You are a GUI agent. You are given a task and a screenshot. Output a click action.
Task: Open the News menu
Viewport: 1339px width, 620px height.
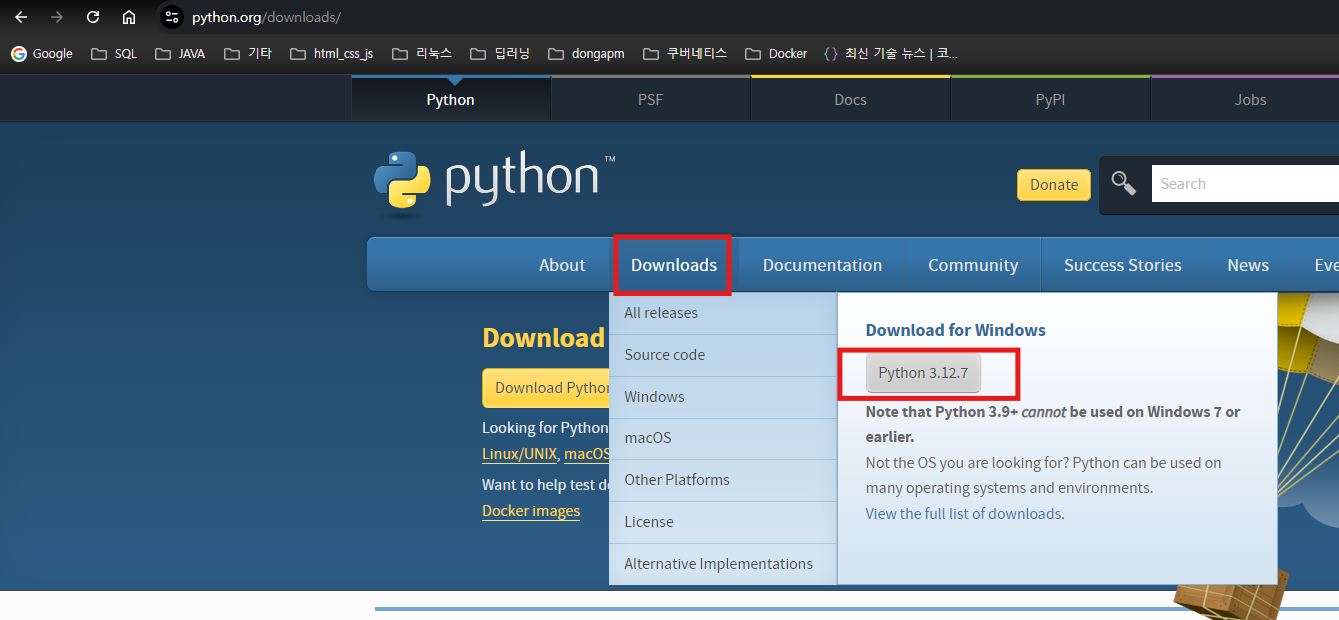point(1248,265)
